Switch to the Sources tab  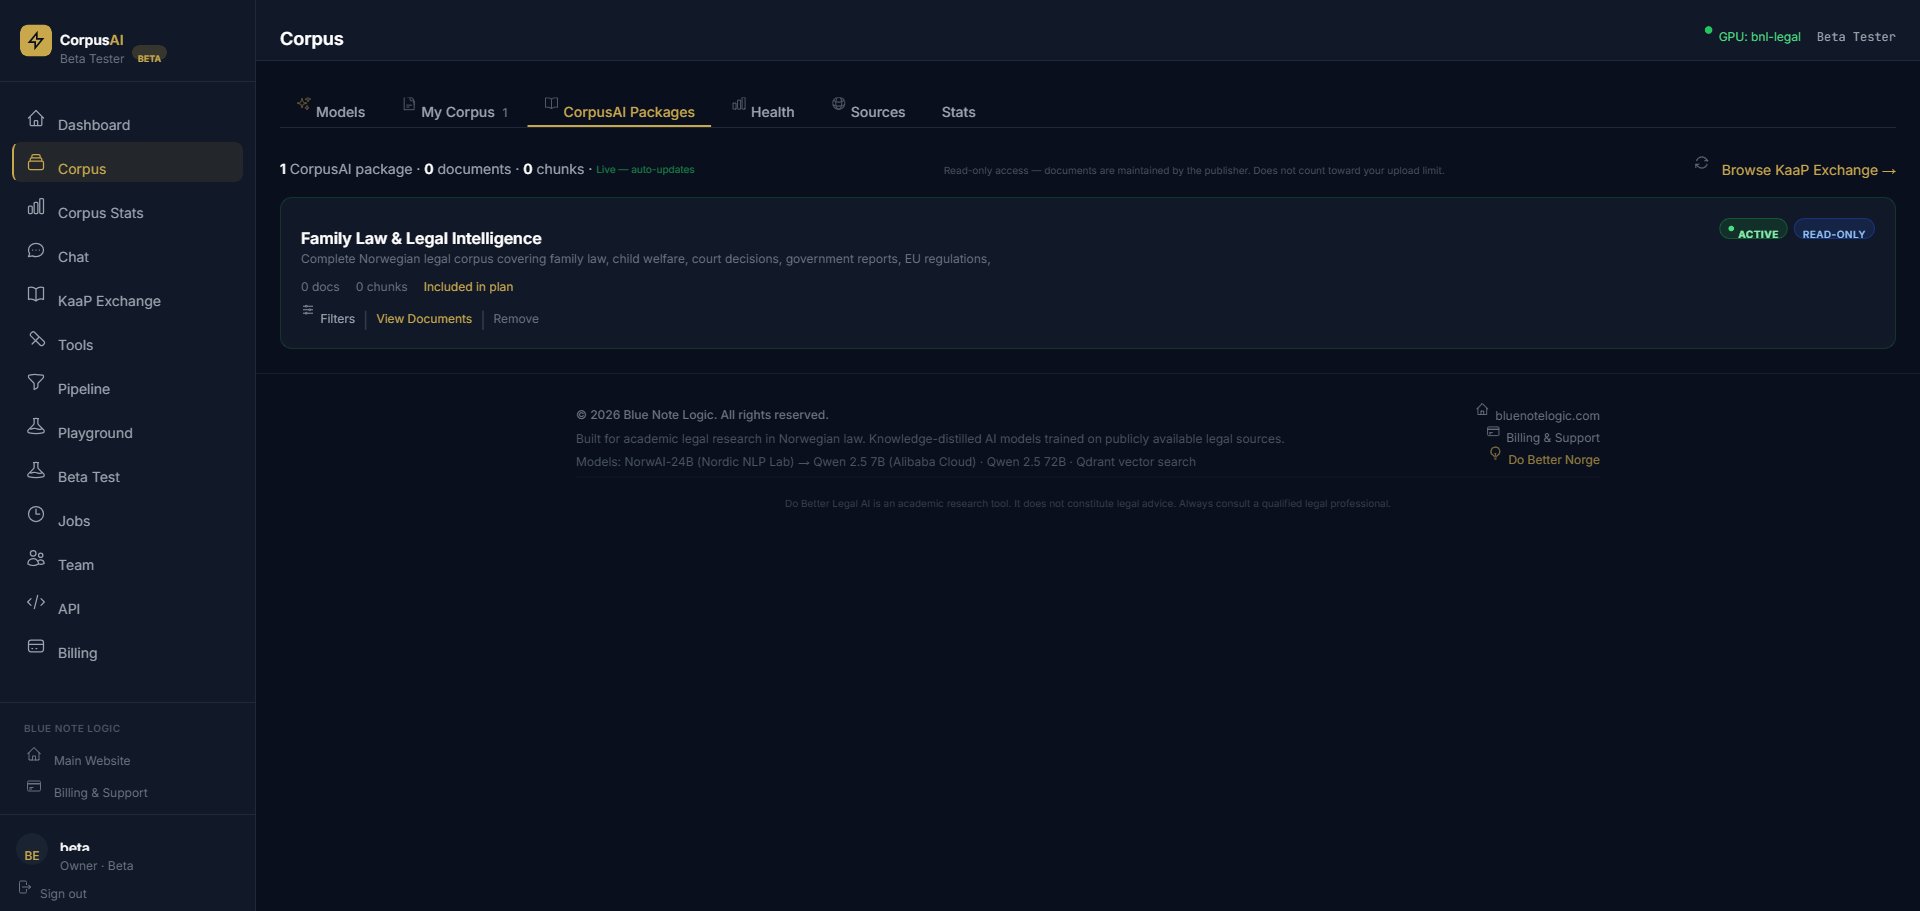[878, 112]
